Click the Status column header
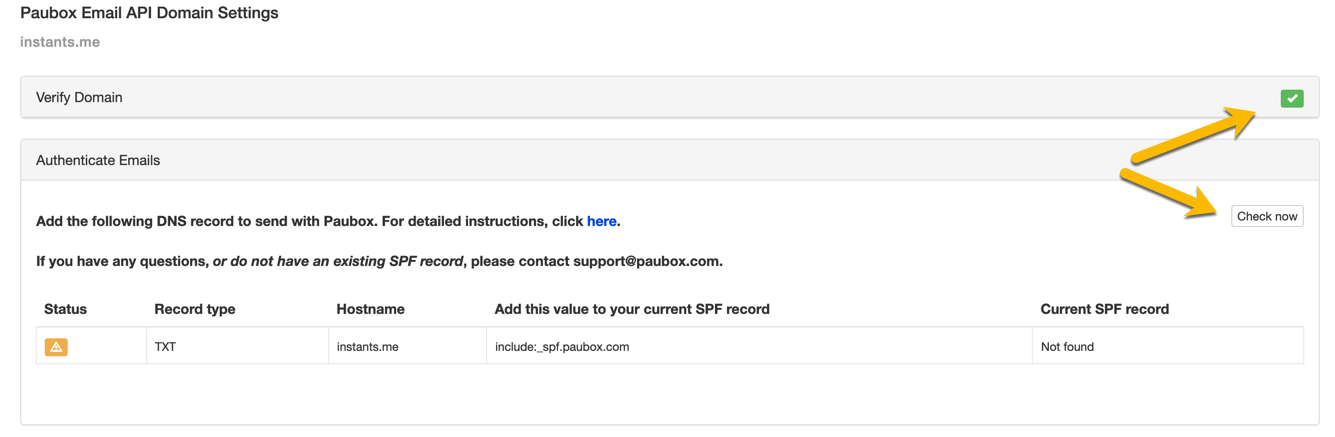Image resolution: width=1335 pixels, height=437 pixels. 65,309
